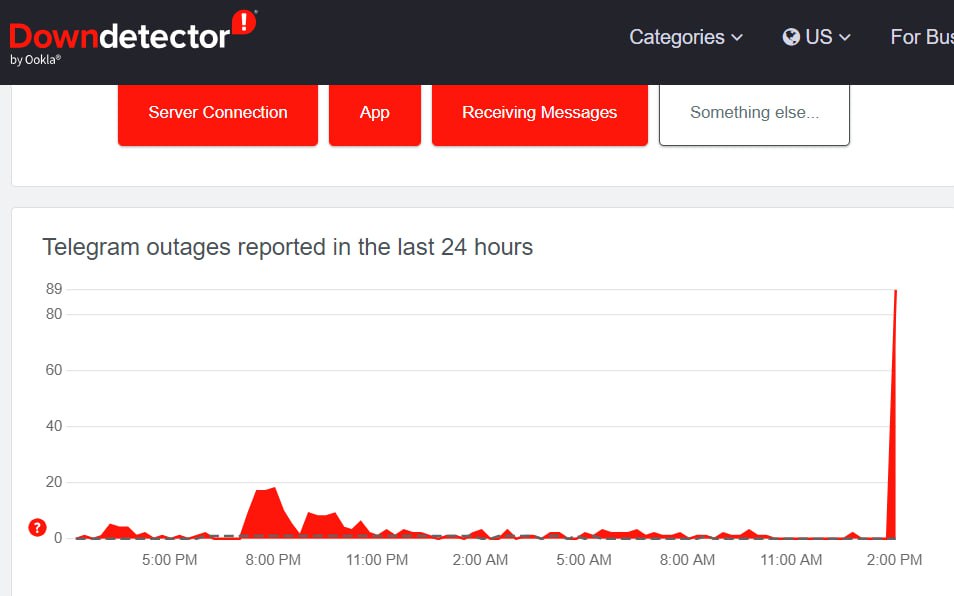Screen dimensions: 954x596
Task: Click the Something else... button
Action: click(x=754, y=113)
